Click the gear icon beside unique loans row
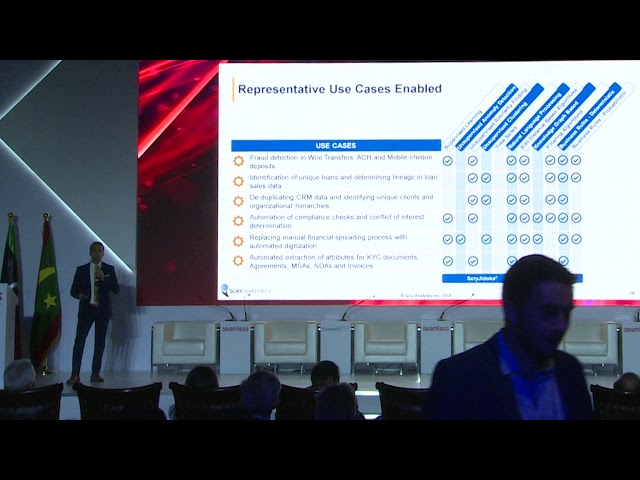This screenshot has height=480, width=640. tap(238, 181)
